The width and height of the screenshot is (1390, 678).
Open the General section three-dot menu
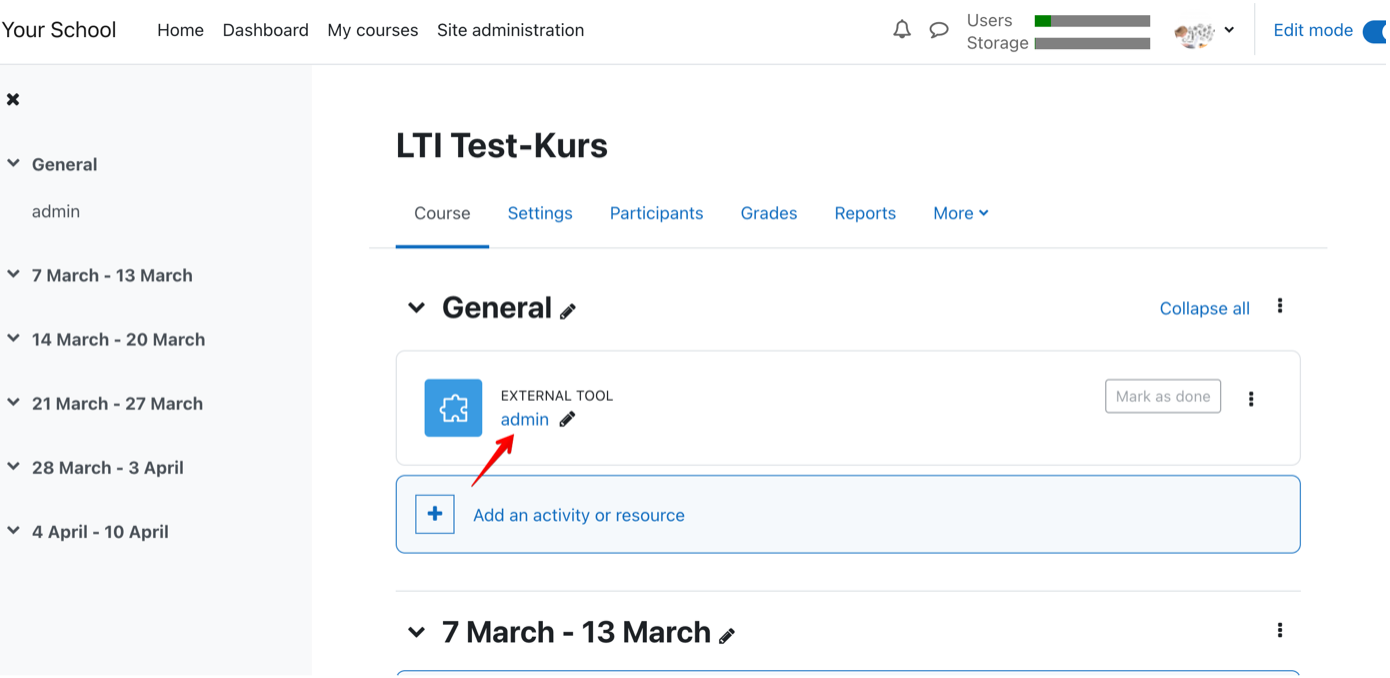click(1279, 306)
